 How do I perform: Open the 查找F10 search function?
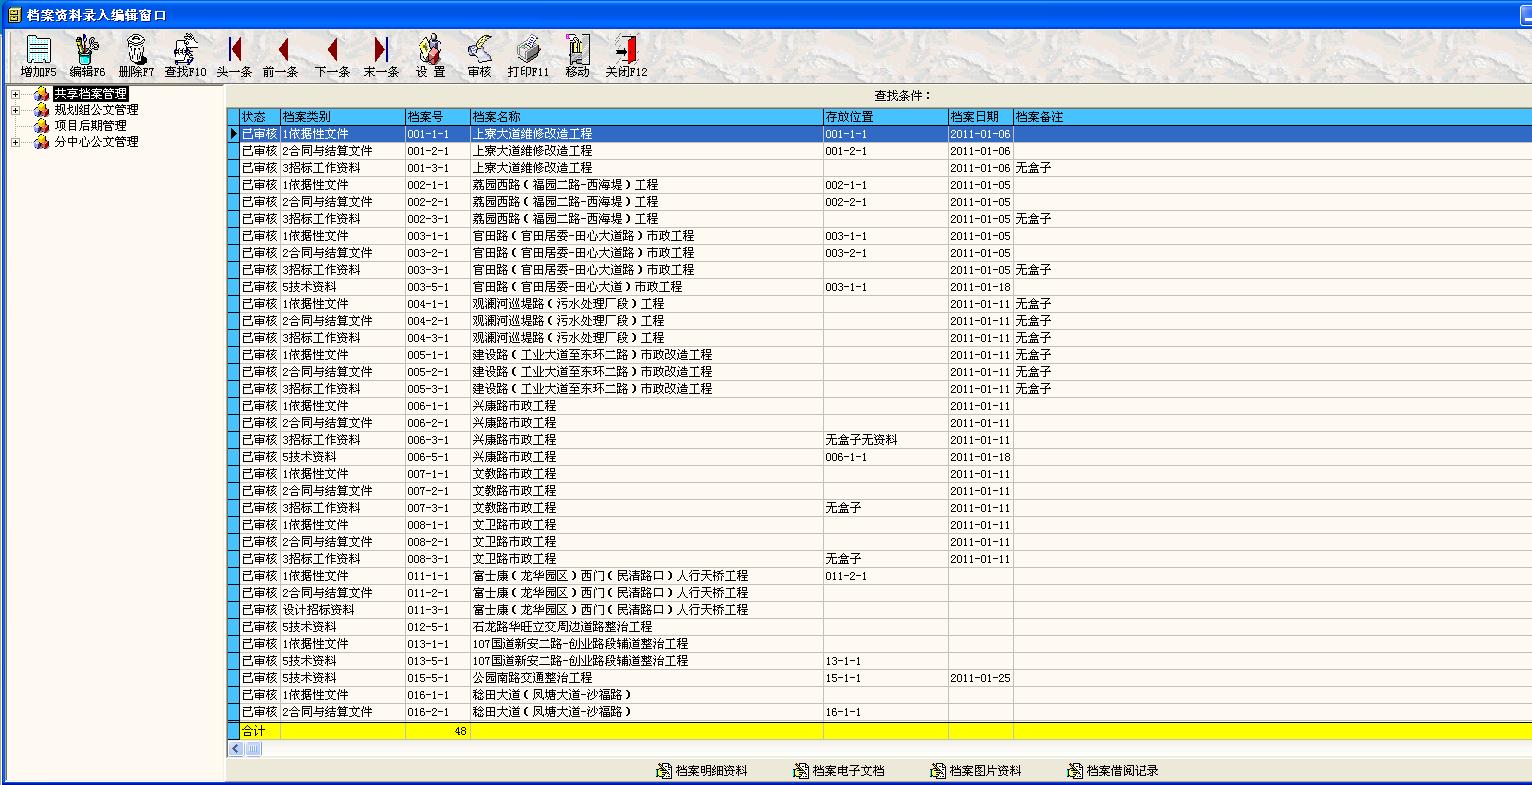tap(186, 52)
